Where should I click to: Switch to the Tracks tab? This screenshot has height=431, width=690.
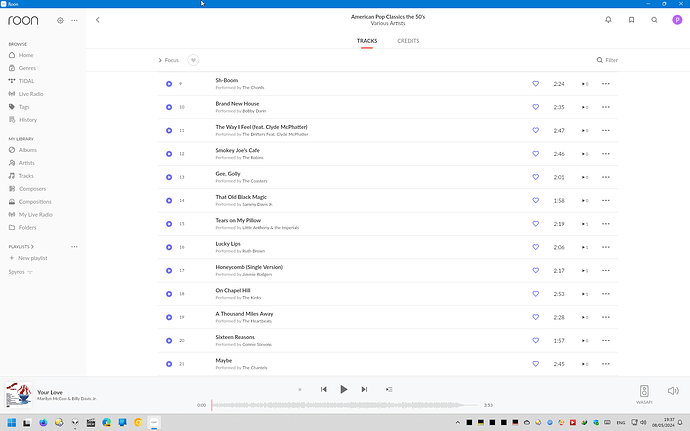[x=367, y=41]
